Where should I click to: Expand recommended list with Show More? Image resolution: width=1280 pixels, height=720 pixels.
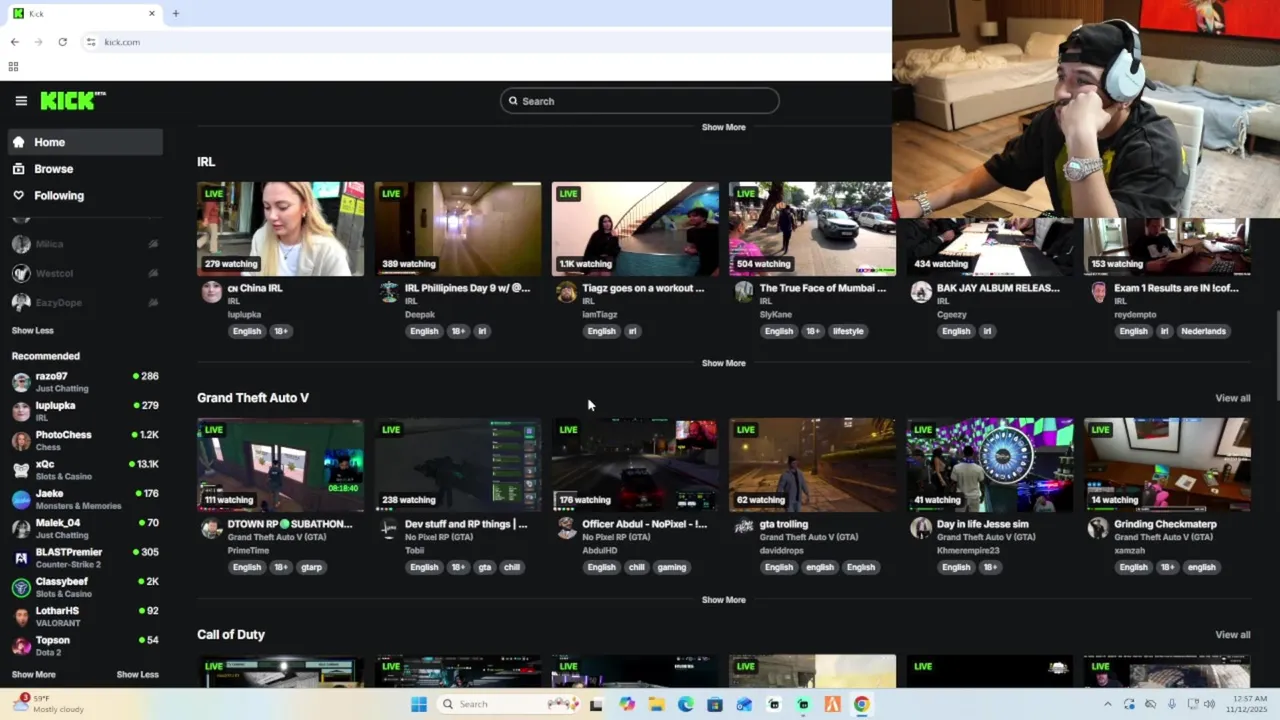34,674
